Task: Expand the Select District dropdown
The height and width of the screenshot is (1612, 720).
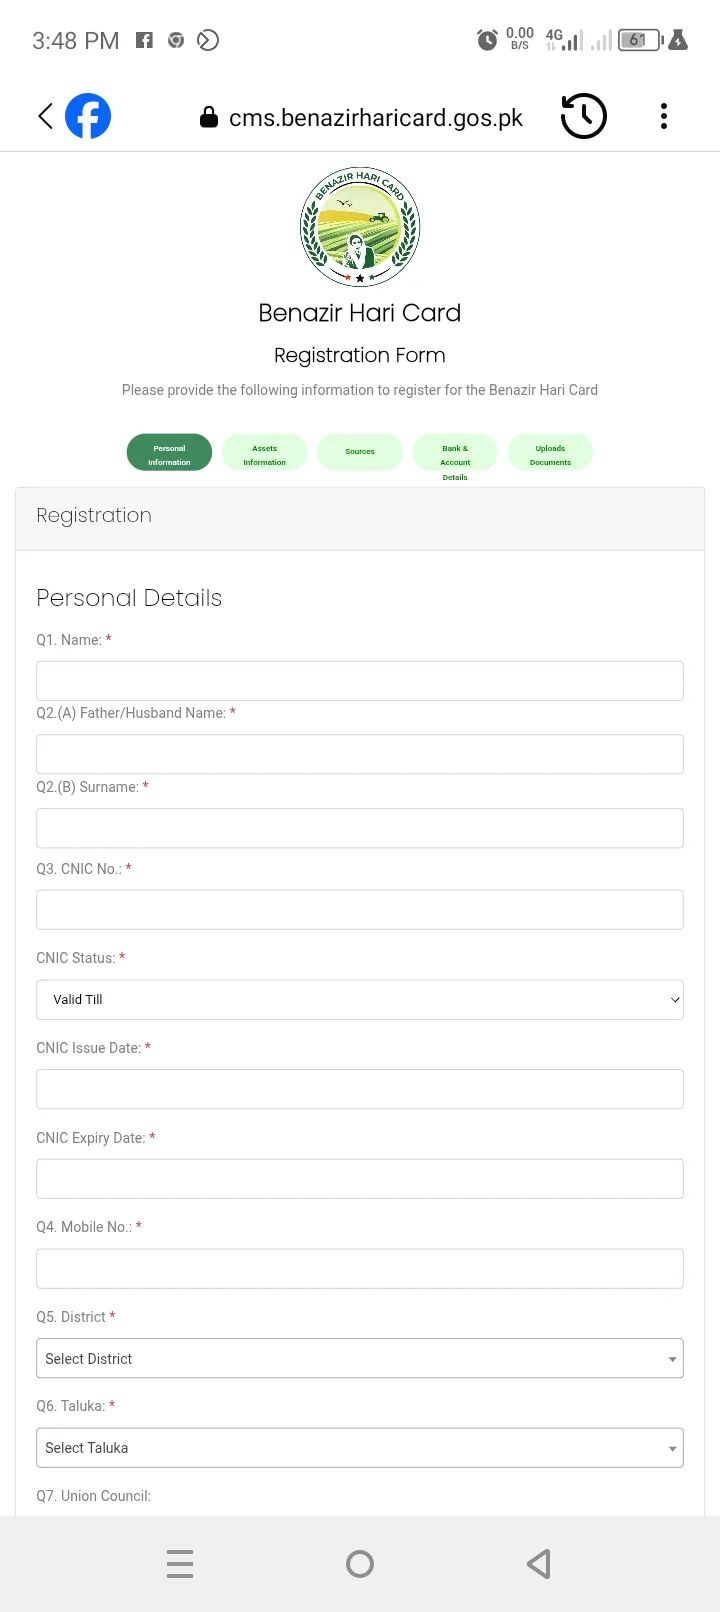Action: click(x=360, y=1359)
